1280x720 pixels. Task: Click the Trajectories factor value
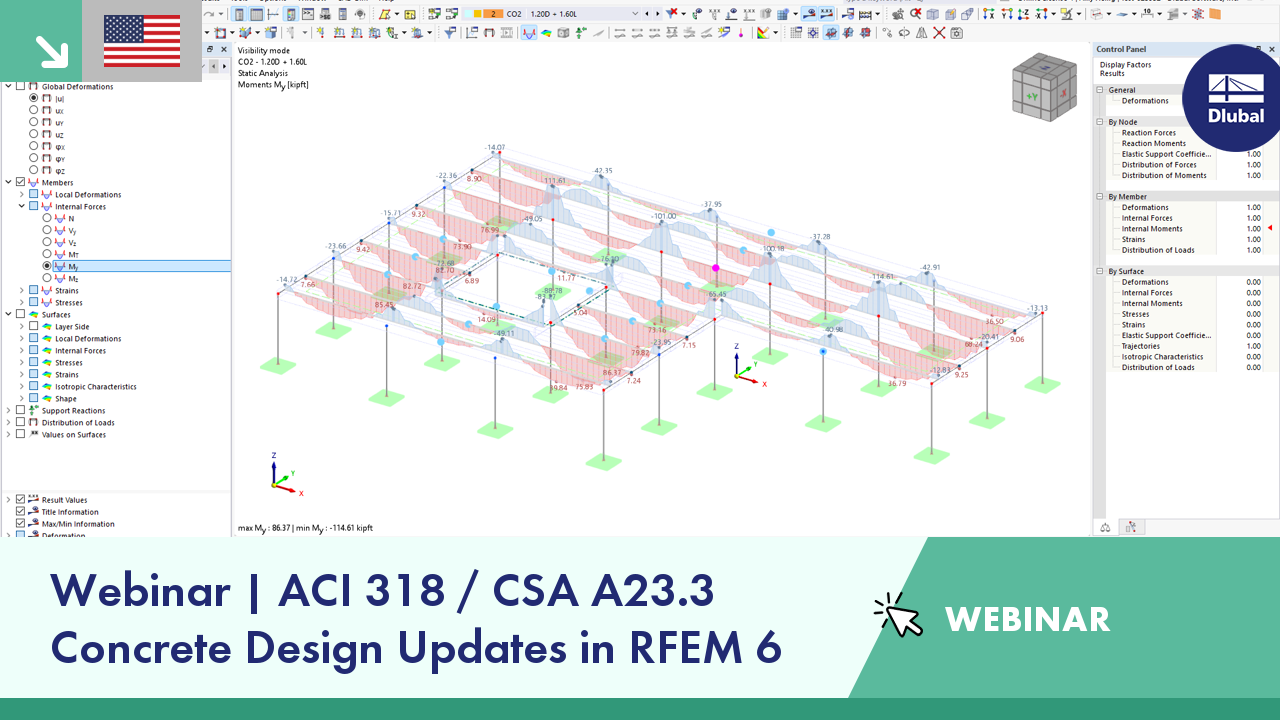(x=1253, y=346)
